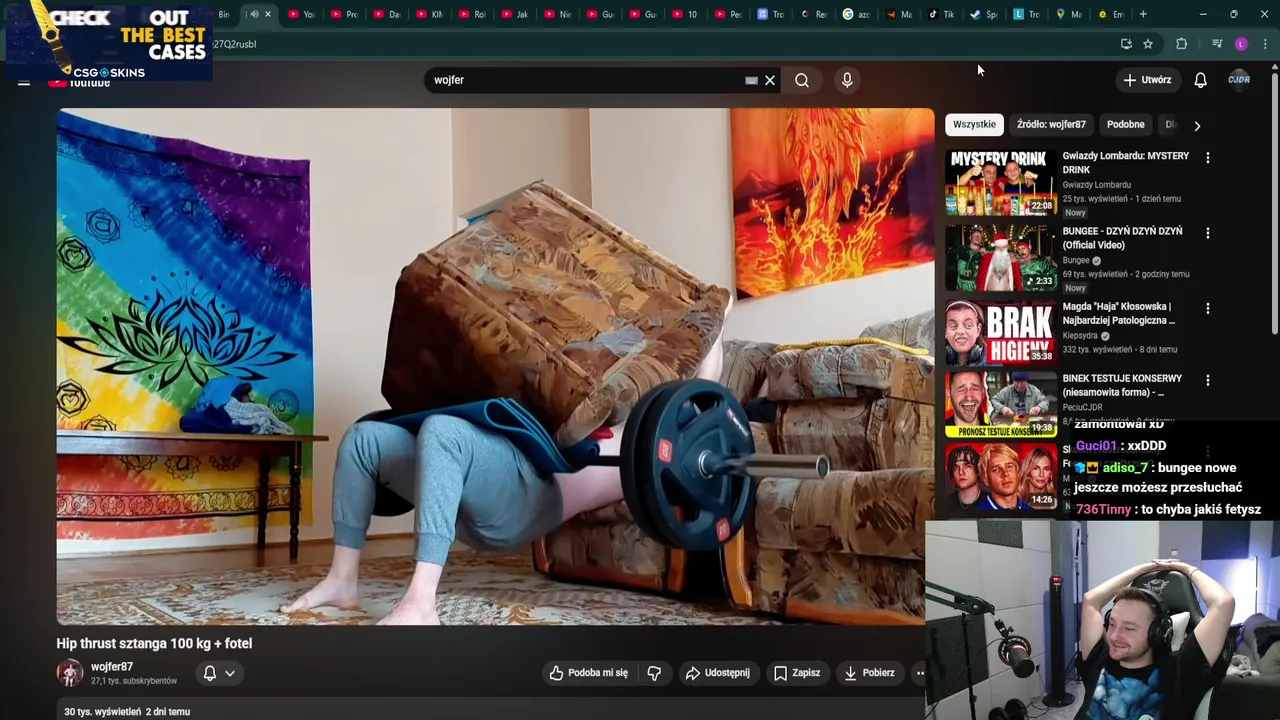This screenshot has width=1280, height=720.
Task: Open the MYSTERY DRINK video thumbnail
Action: pyautogui.click(x=1001, y=182)
